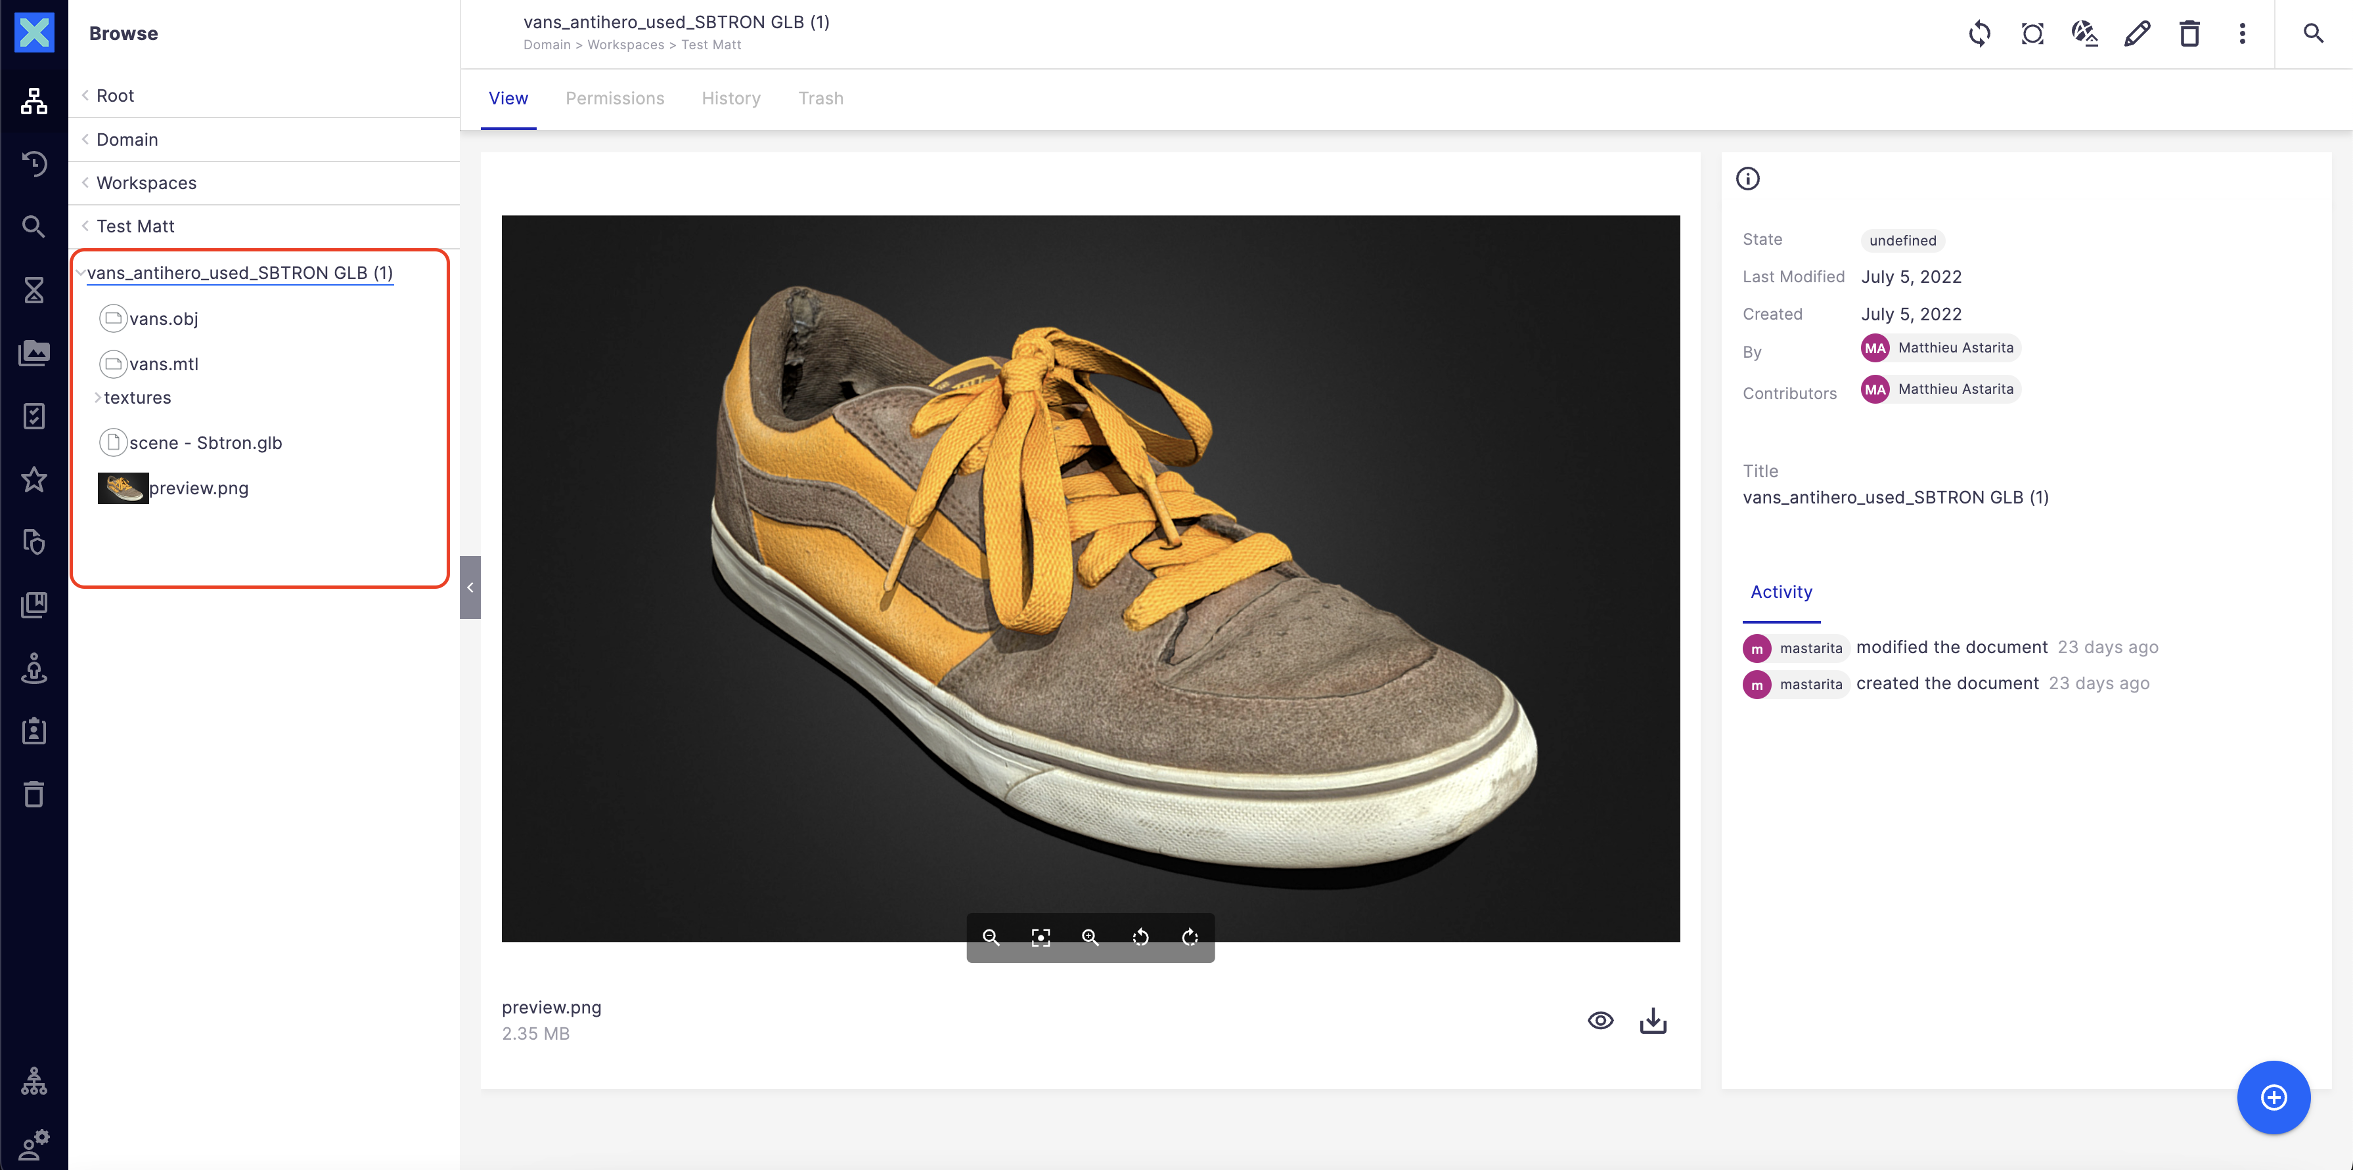Toggle visibility eye icon for preview.png
The image size is (2354, 1170).
1599,1020
